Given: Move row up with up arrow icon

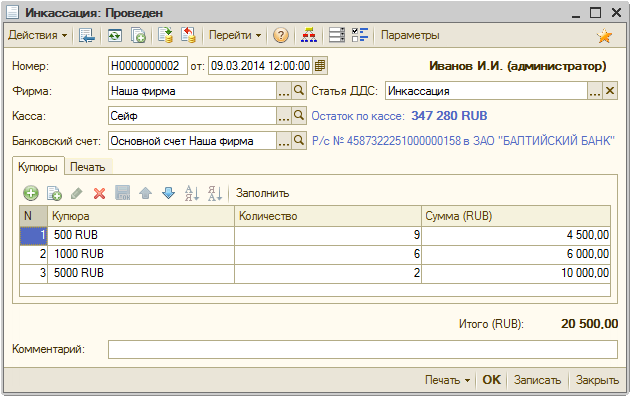Looking at the screenshot, I should [x=145, y=193].
